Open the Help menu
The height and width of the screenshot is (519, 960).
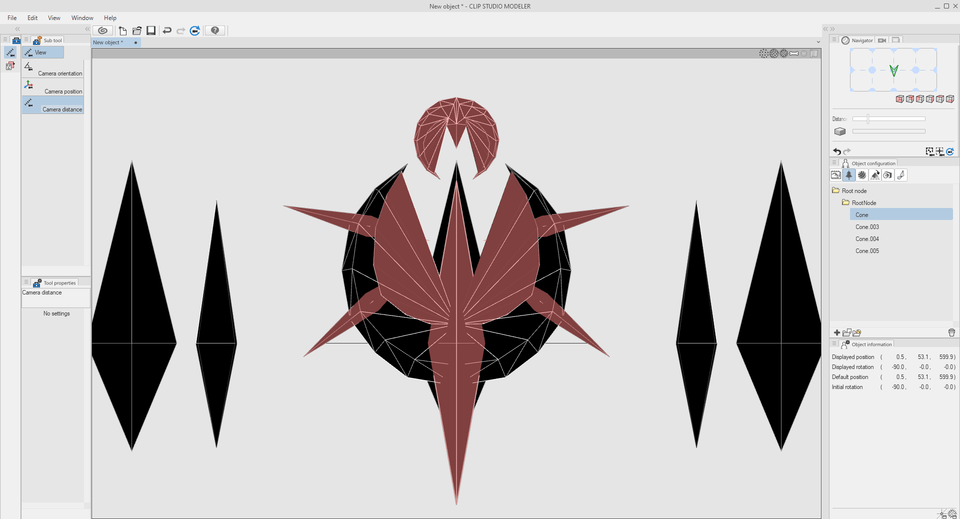click(x=110, y=18)
